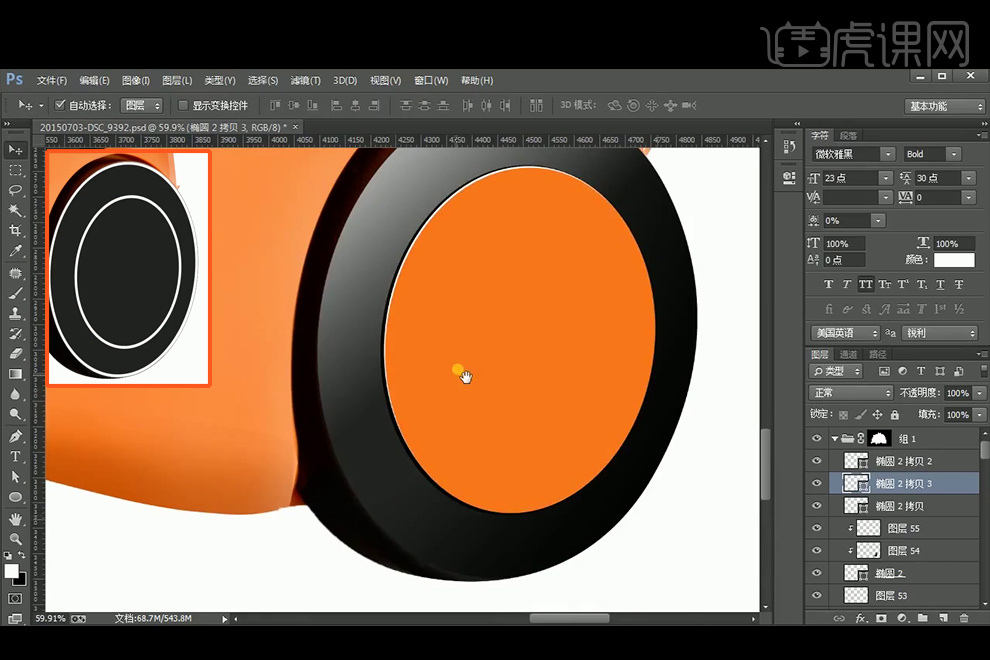Select the Zoom tool in toolbox

(x=15, y=539)
